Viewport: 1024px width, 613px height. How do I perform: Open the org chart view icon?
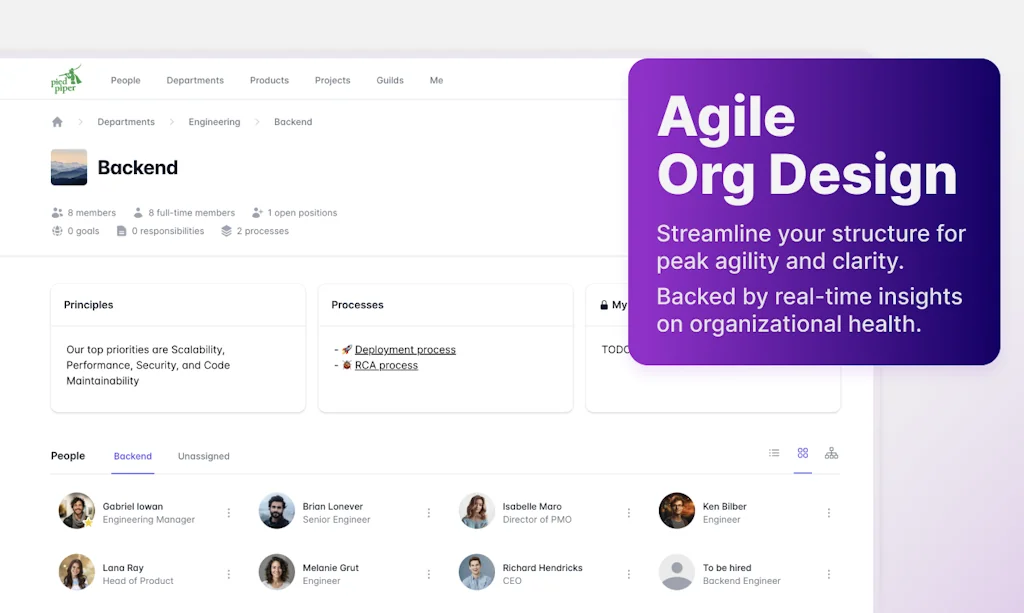pyautogui.click(x=831, y=453)
